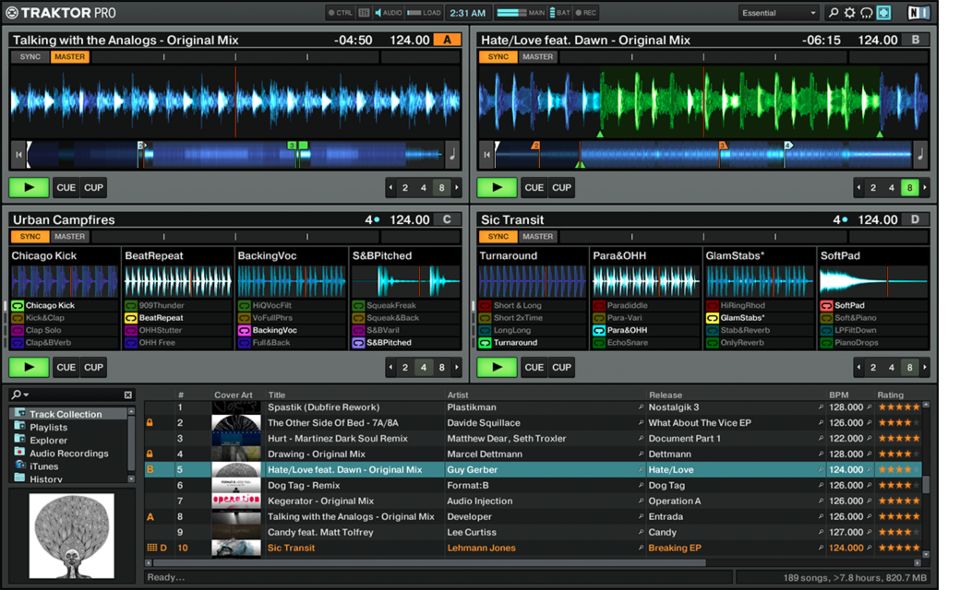This screenshot has width=960, height=590.
Task: Open the Essential layout dropdown
Action: (x=778, y=13)
